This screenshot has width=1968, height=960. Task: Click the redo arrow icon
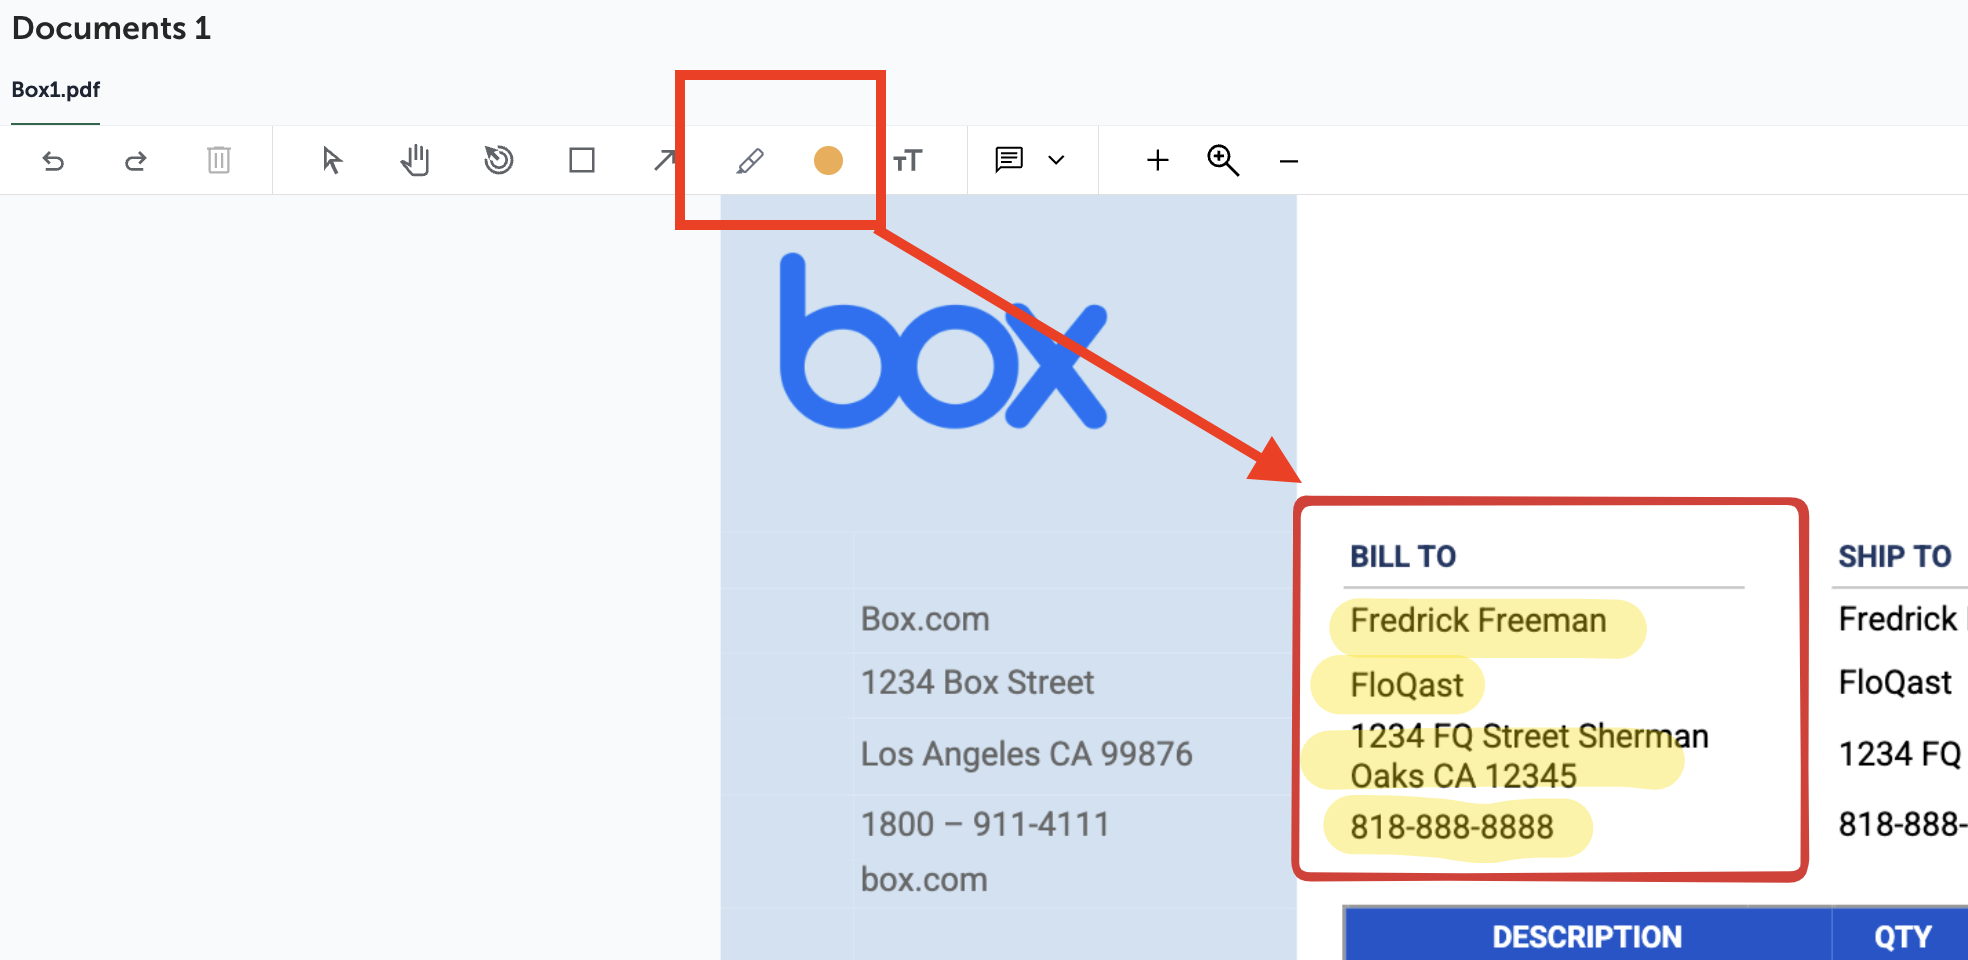[136, 161]
